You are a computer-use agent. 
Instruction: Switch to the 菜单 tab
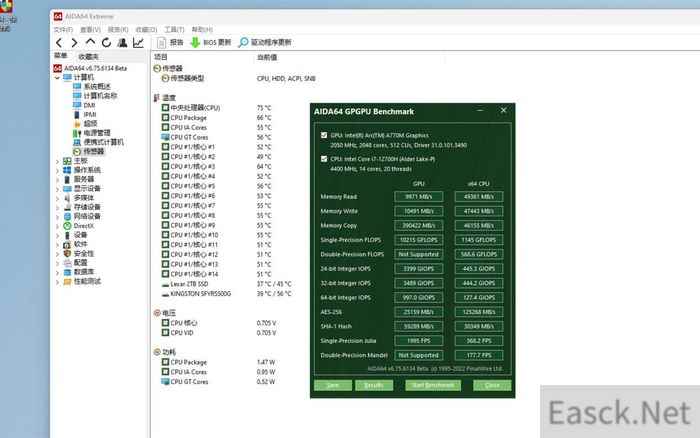[x=61, y=56]
